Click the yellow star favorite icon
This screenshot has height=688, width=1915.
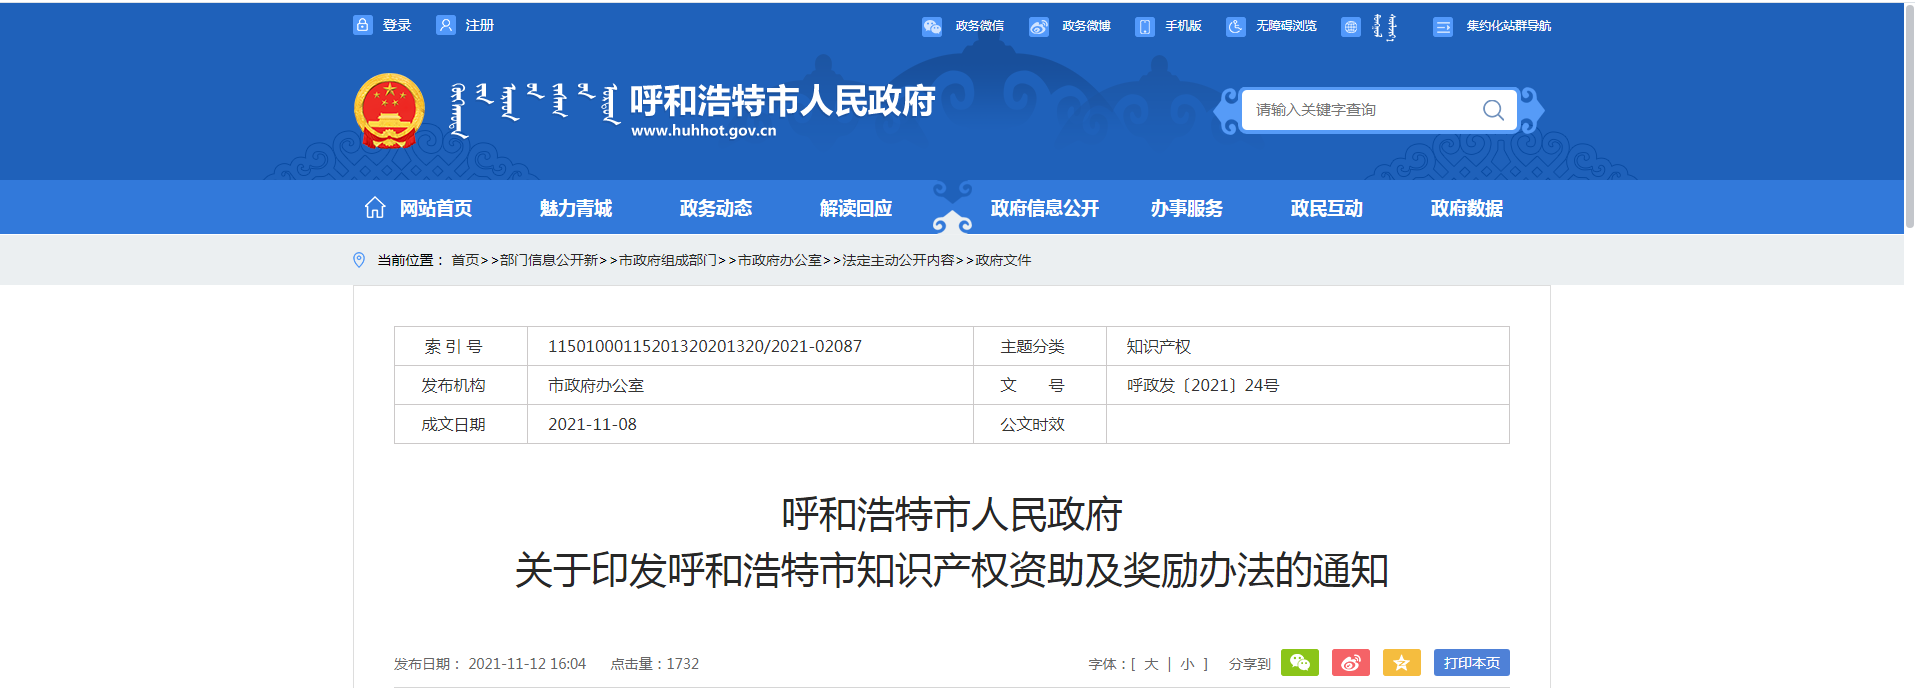1402,662
